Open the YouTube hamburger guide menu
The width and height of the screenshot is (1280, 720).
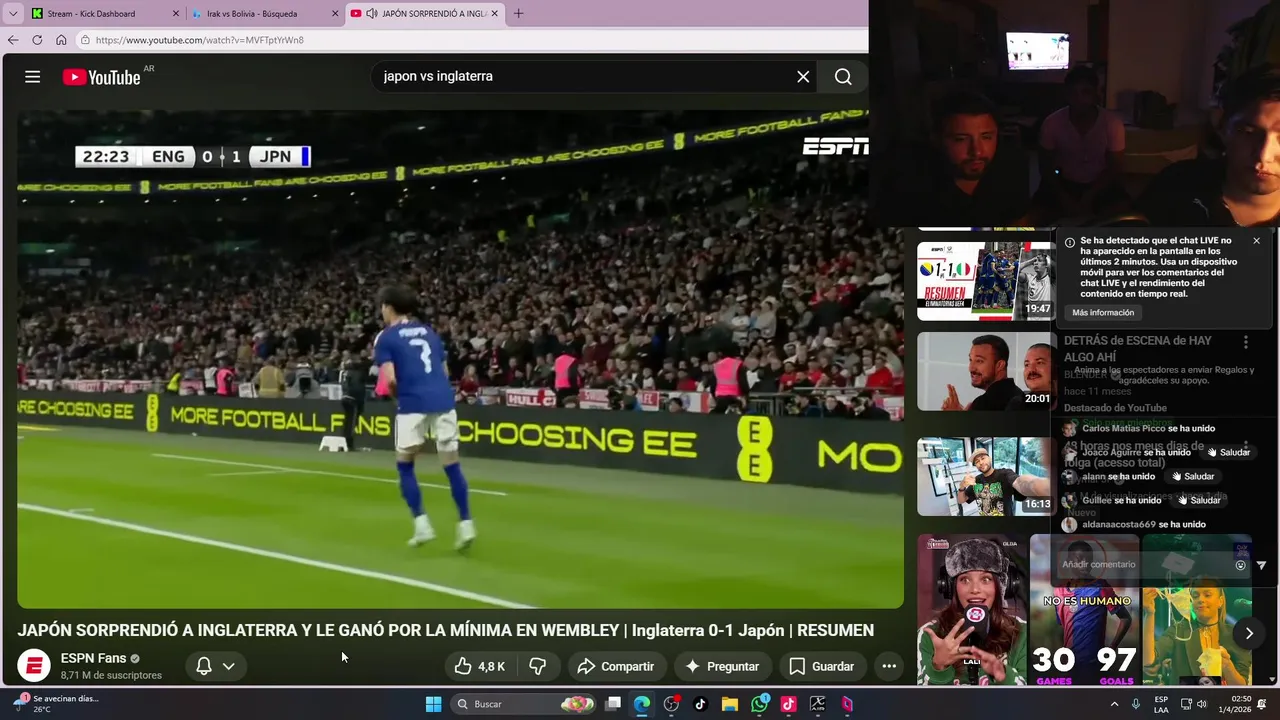pyautogui.click(x=33, y=77)
